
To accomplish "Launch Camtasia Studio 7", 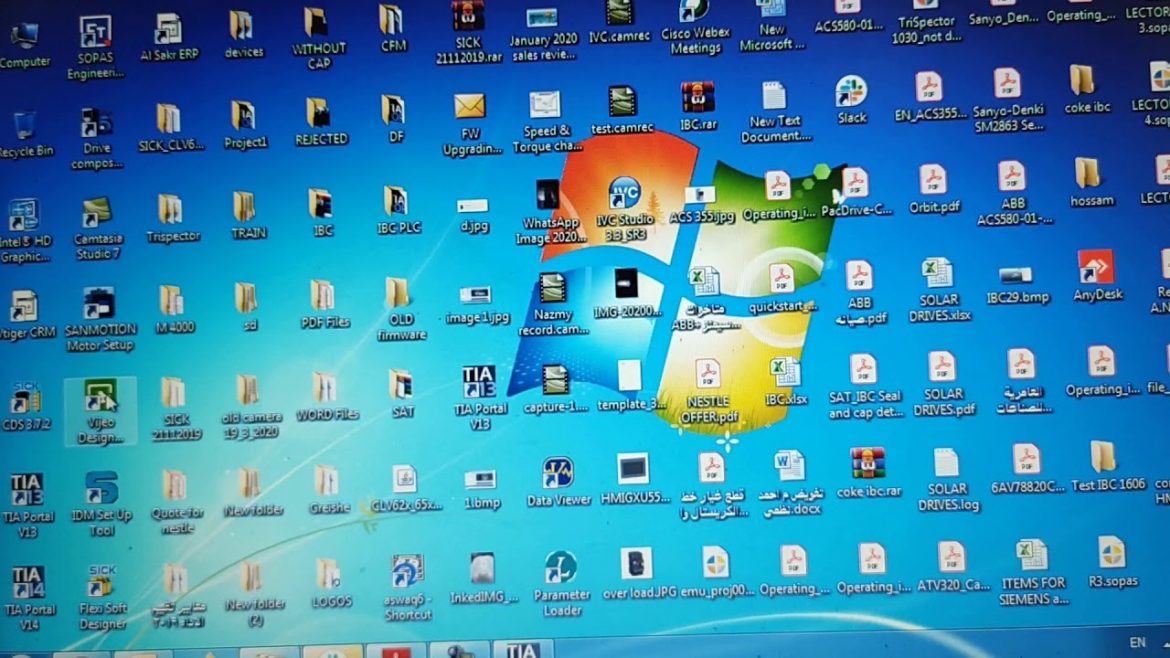I will (x=96, y=214).
